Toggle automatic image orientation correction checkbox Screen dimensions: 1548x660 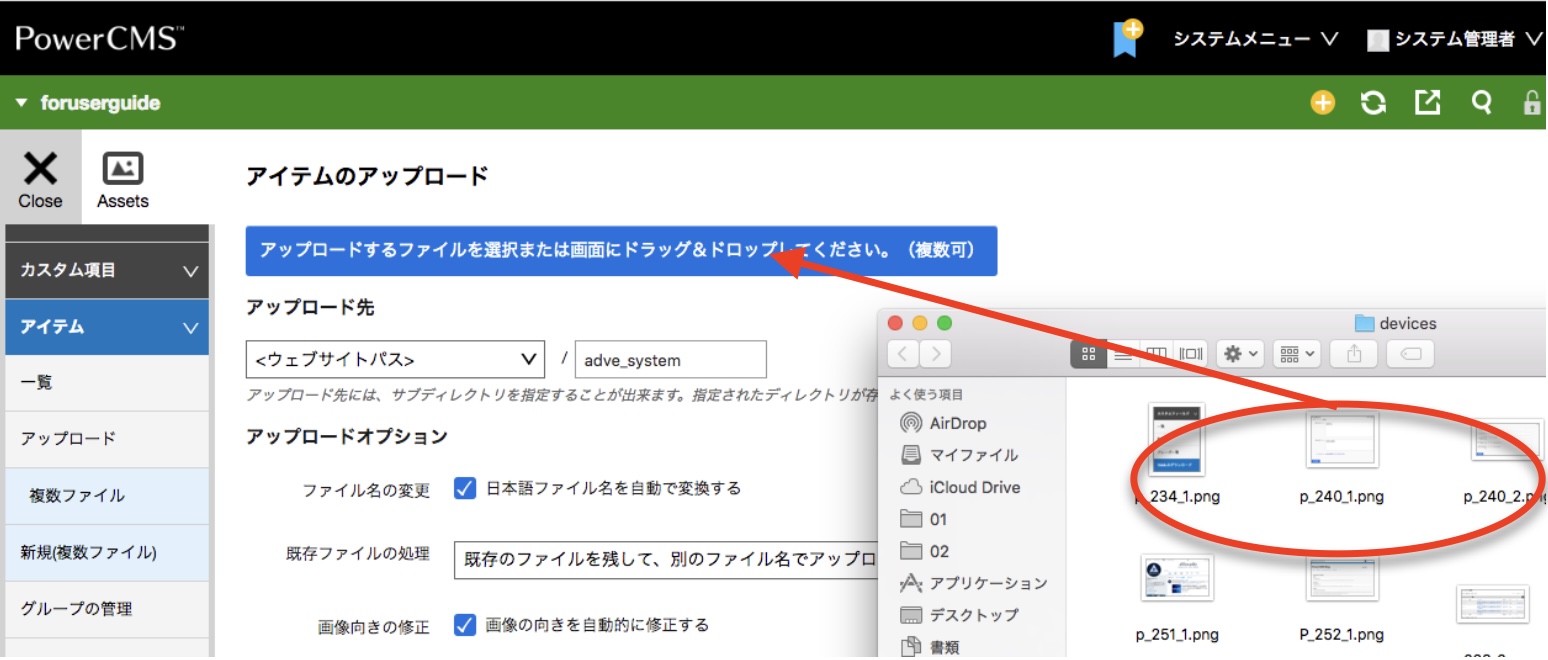[465, 625]
